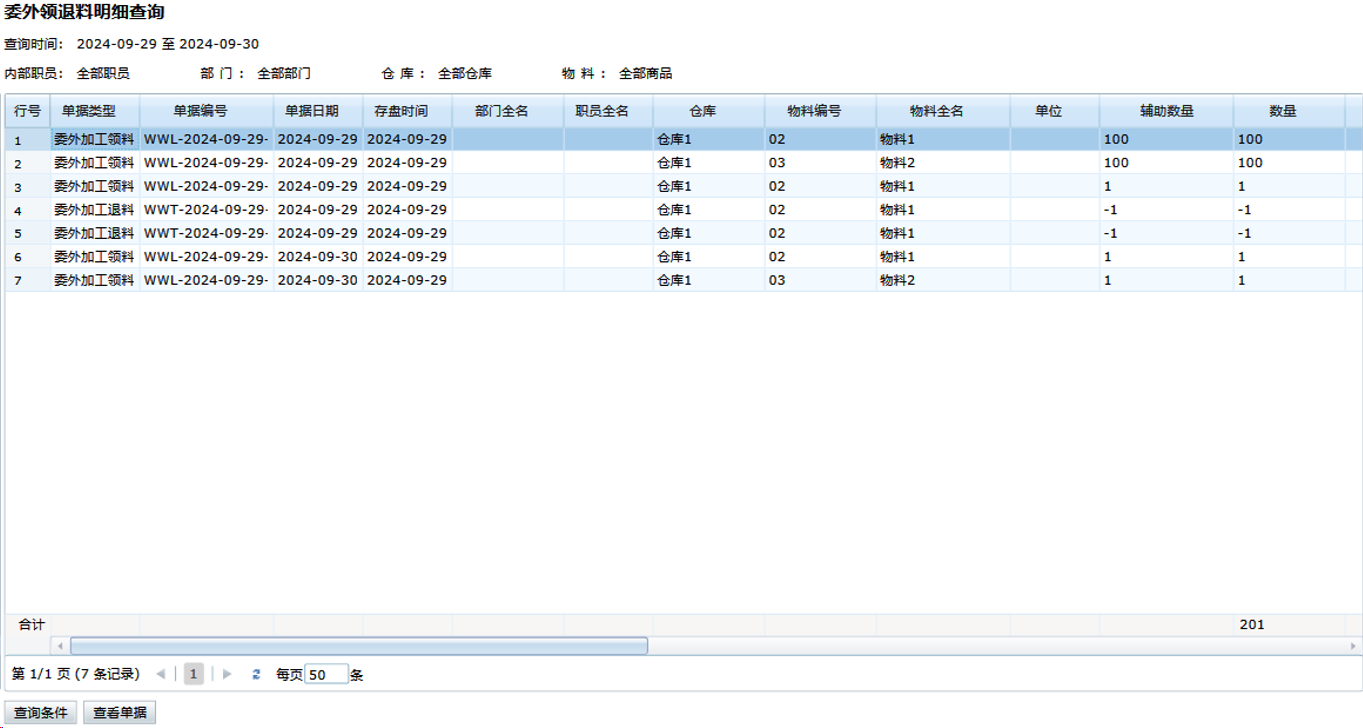
Task: Click the refresh icon in pagination bar
Action: tap(256, 675)
